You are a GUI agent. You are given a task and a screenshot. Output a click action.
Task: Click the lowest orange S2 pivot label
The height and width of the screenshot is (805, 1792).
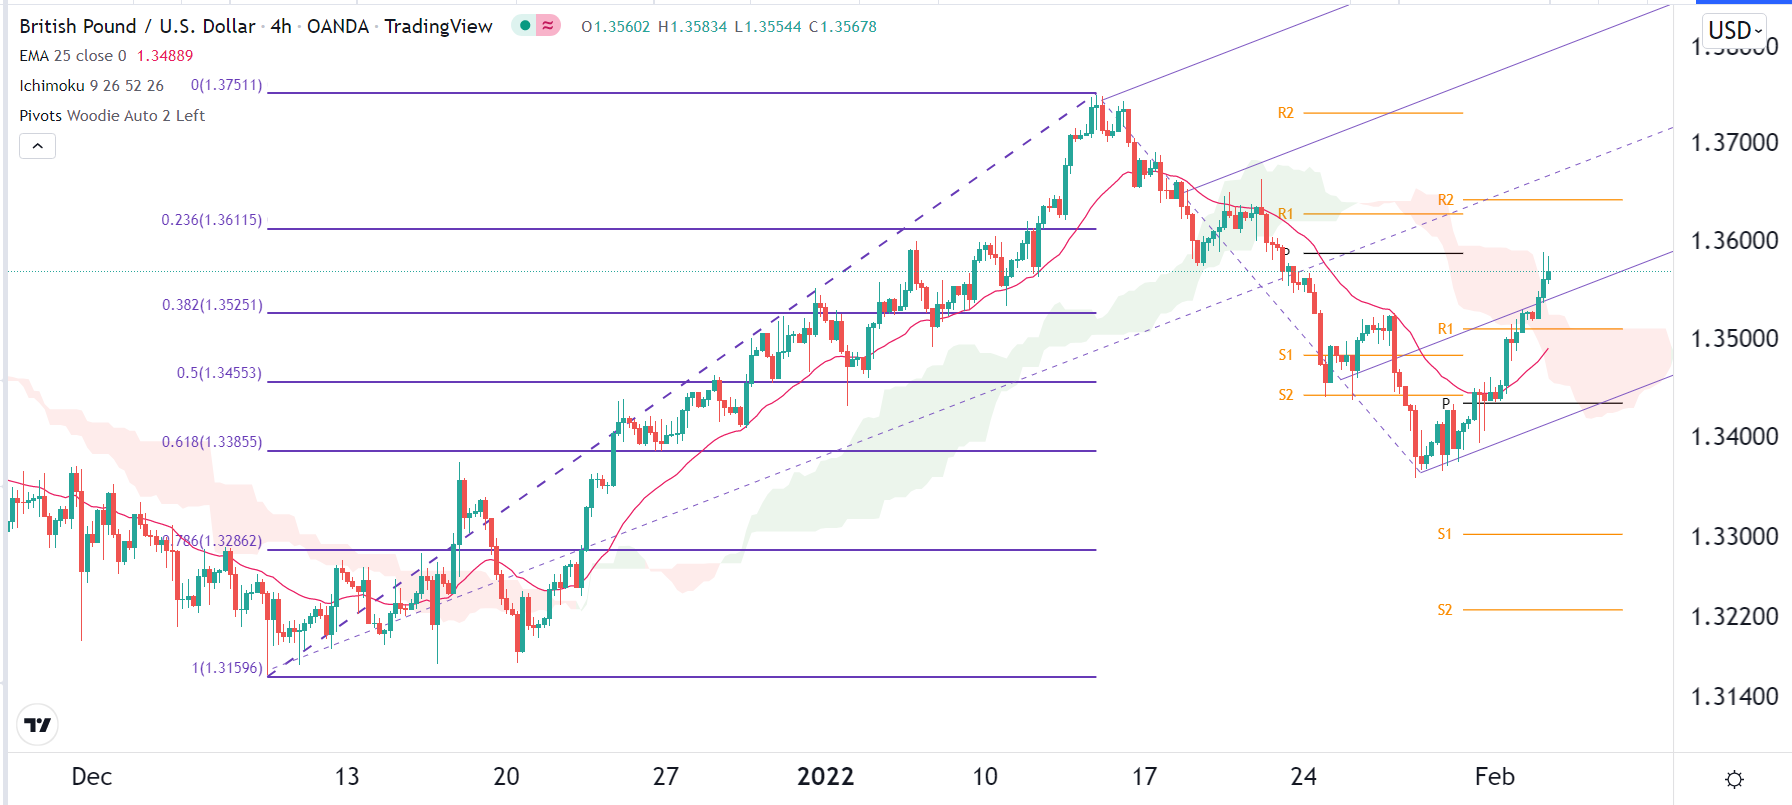[x=1445, y=610]
